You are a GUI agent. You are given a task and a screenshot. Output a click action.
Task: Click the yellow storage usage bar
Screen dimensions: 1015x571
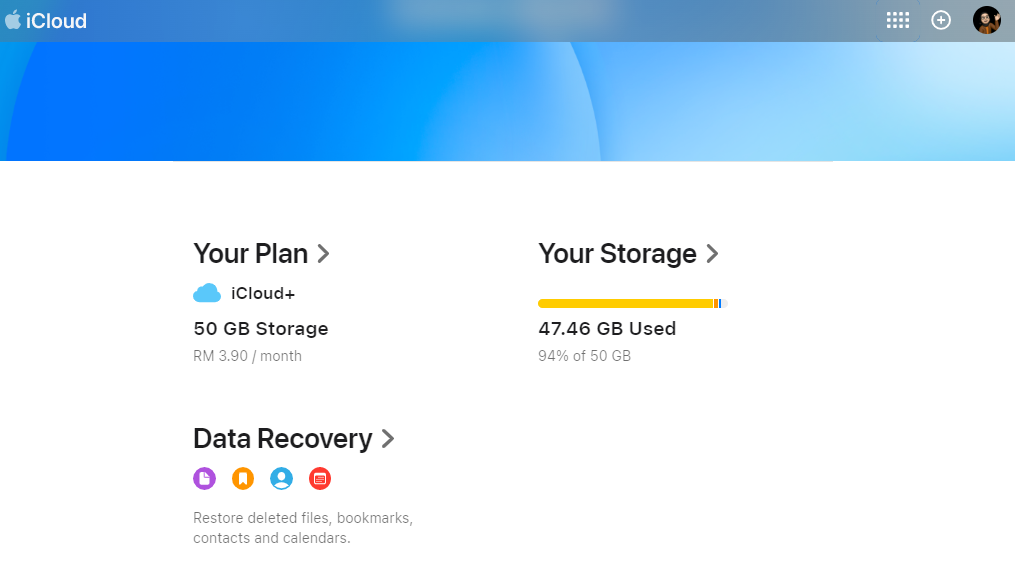pyautogui.click(x=625, y=303)
